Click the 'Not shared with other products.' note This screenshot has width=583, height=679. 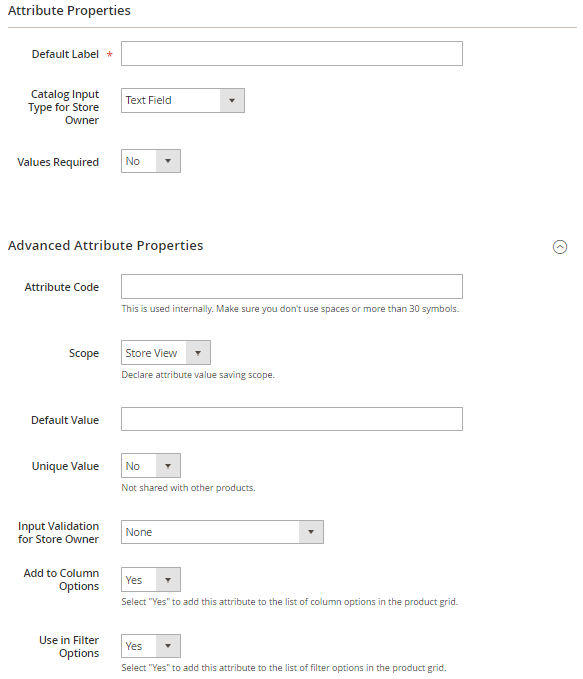[x=188, y=488]
